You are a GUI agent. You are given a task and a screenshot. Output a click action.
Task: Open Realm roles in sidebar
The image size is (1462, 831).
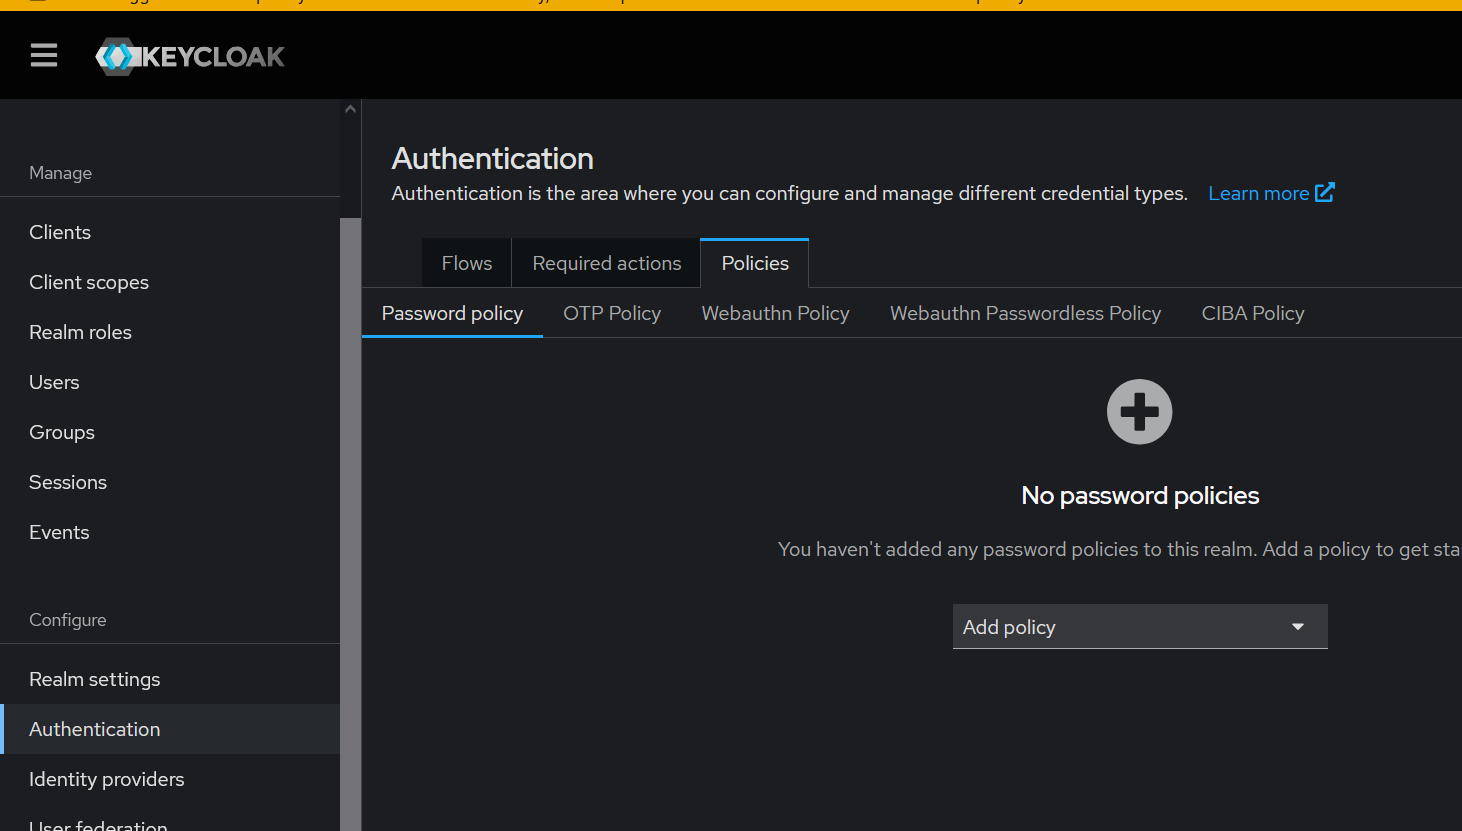click(170, 332)
